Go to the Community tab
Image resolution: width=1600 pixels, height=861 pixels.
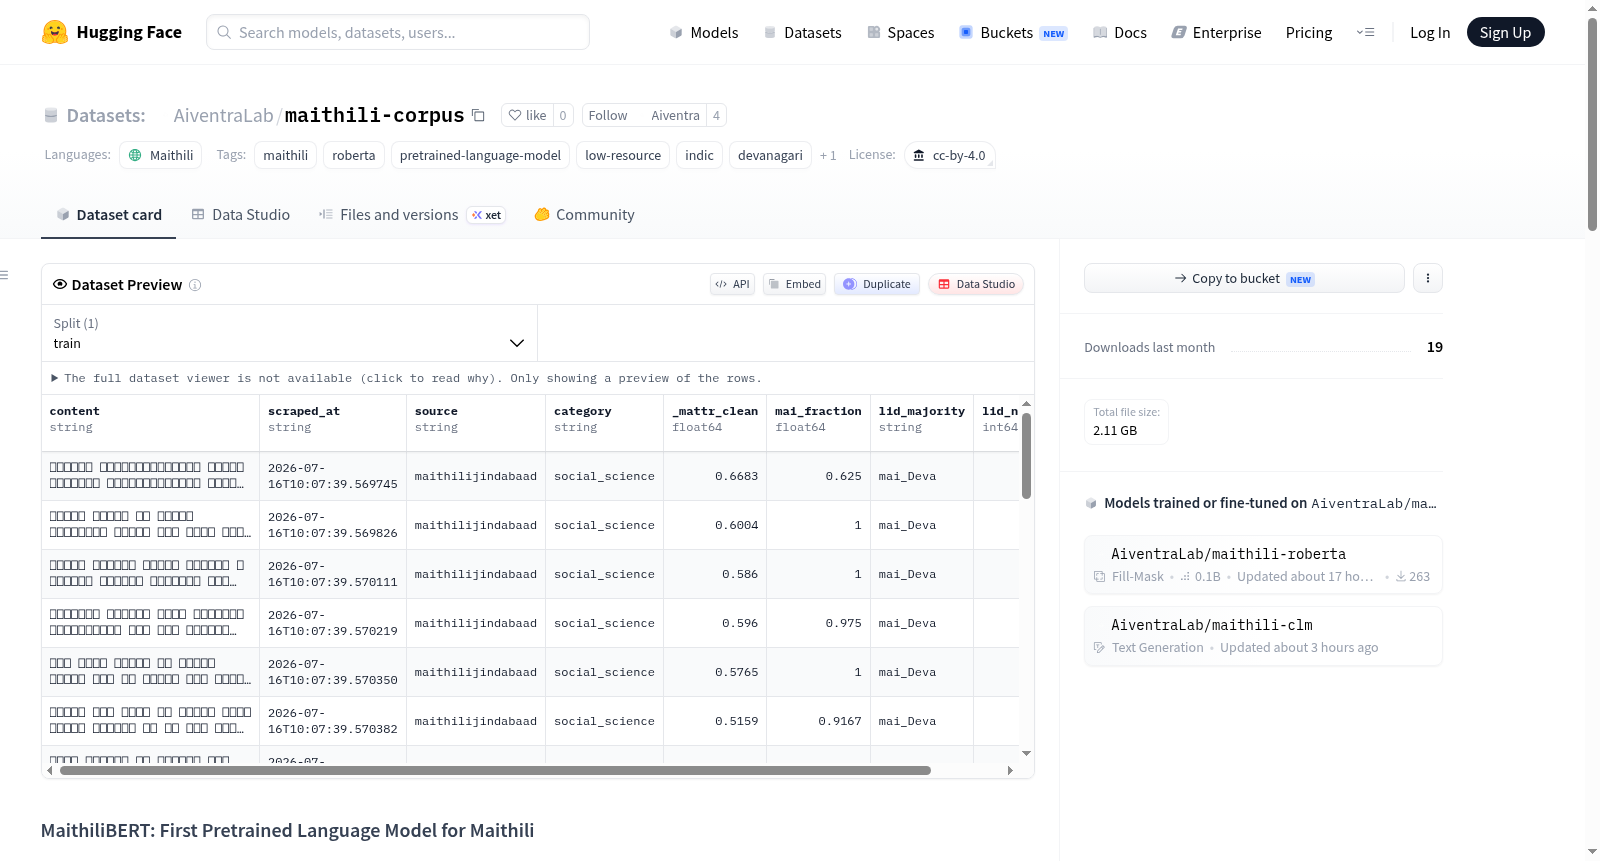point(584,214)
